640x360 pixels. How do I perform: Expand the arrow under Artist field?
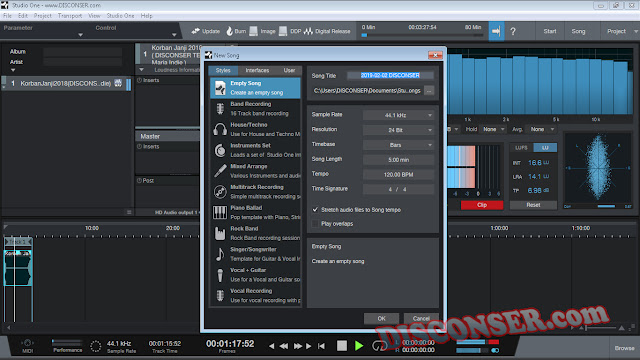(x=13, y=70)
